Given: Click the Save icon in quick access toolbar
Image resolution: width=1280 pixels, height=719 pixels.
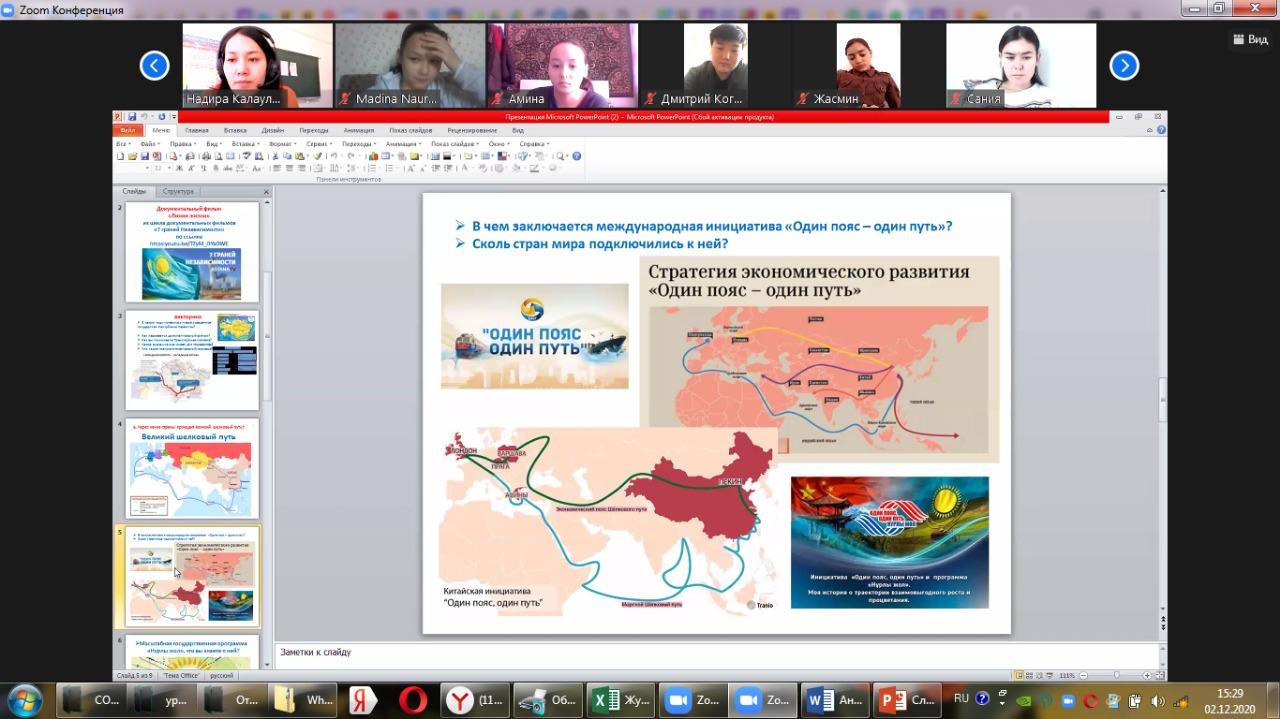Looking at the screenshot, I should click(131, 117).
